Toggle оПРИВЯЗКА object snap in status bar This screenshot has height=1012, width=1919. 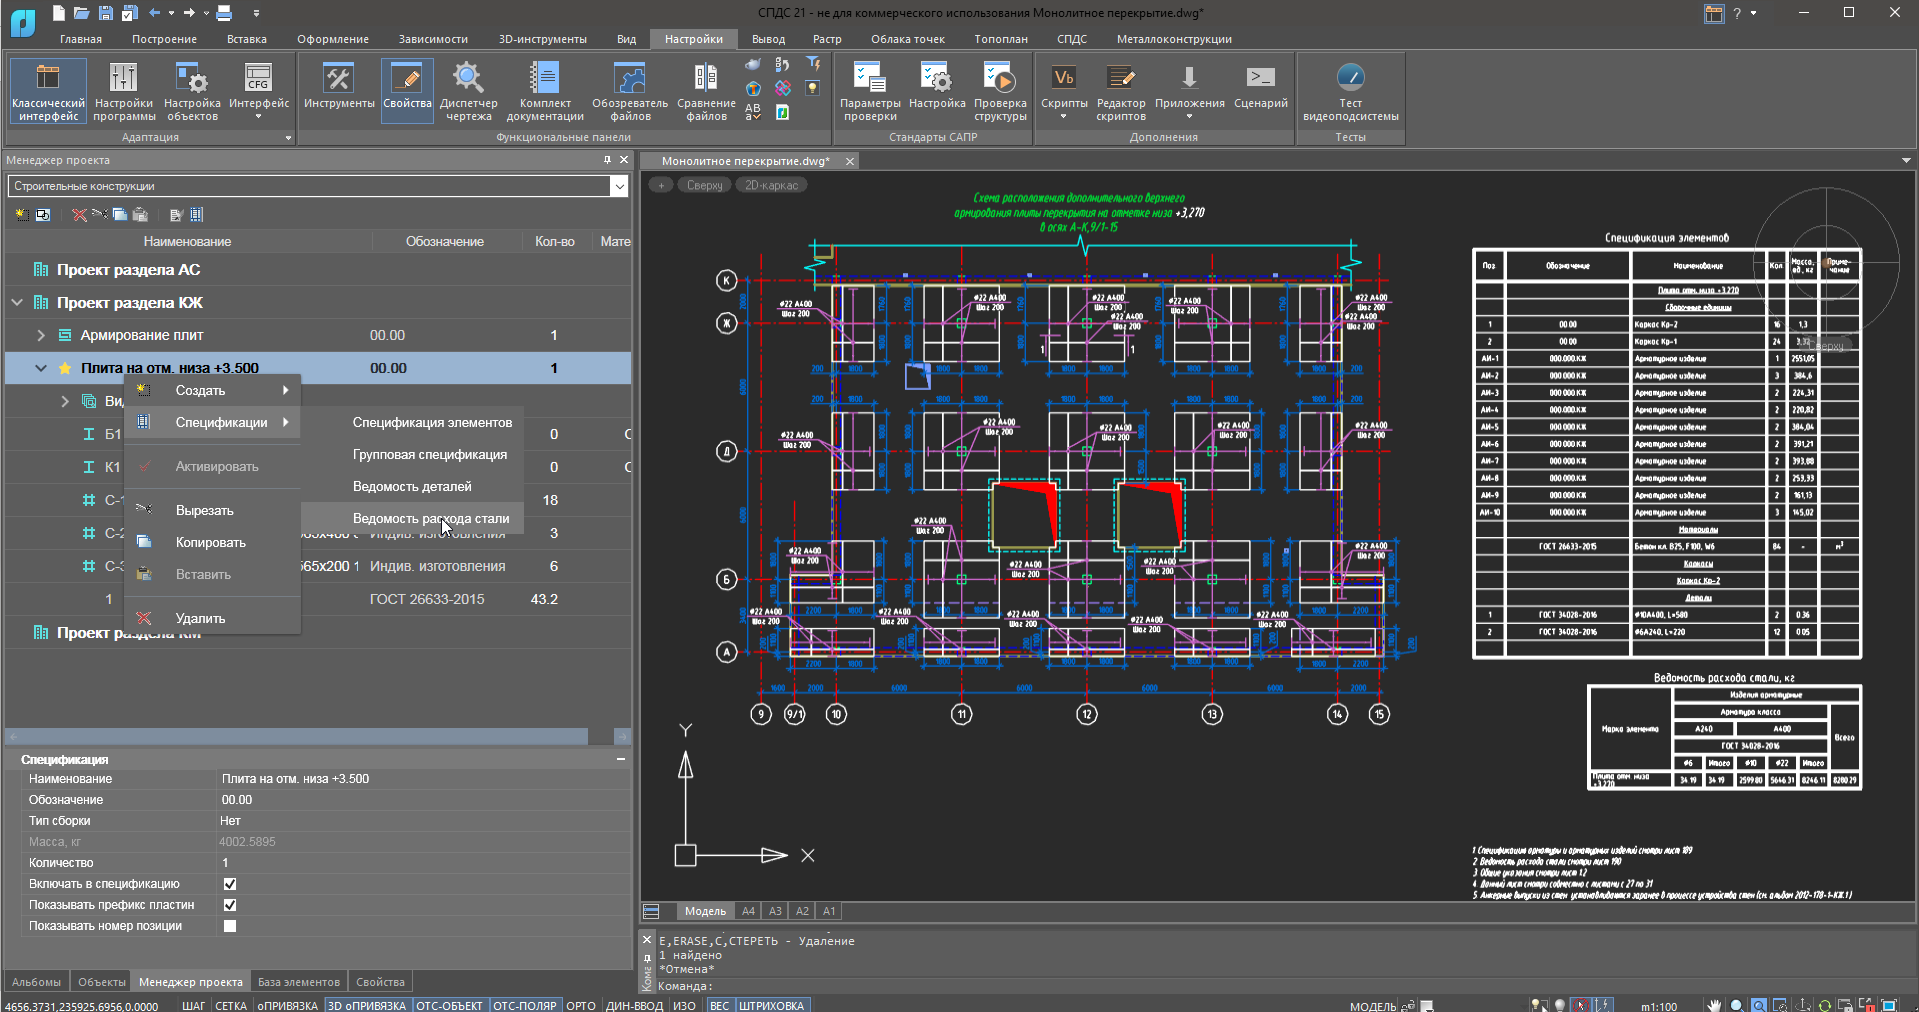pos(287,1006)
